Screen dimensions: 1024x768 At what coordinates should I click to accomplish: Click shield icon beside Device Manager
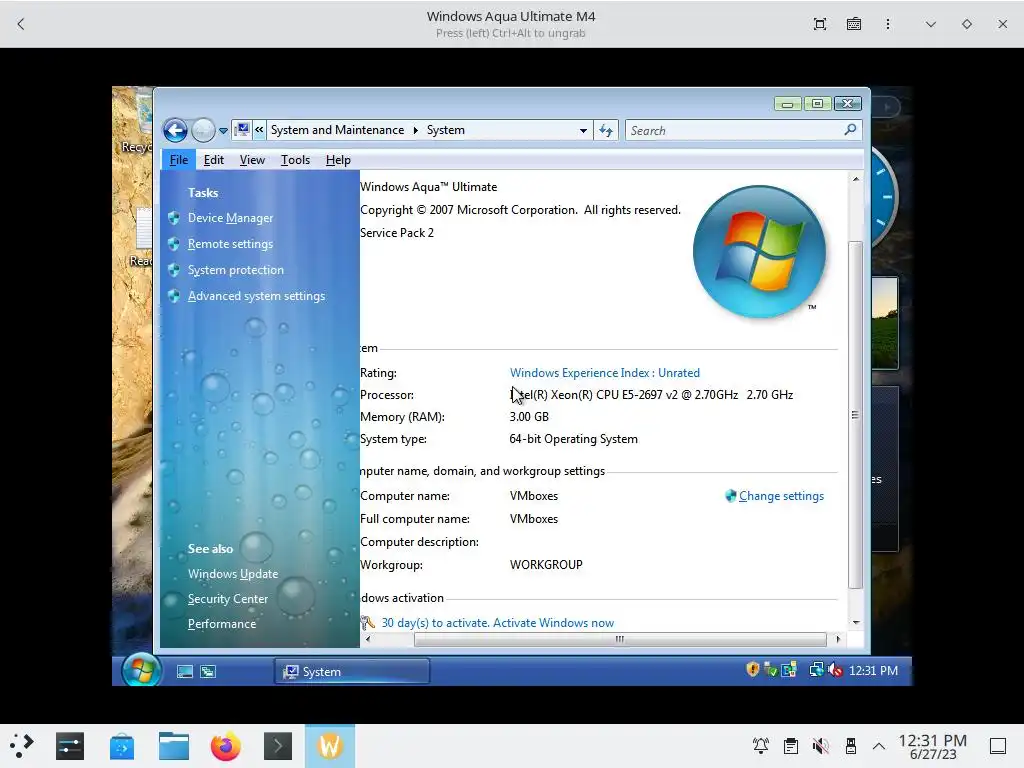coord(174,218)
